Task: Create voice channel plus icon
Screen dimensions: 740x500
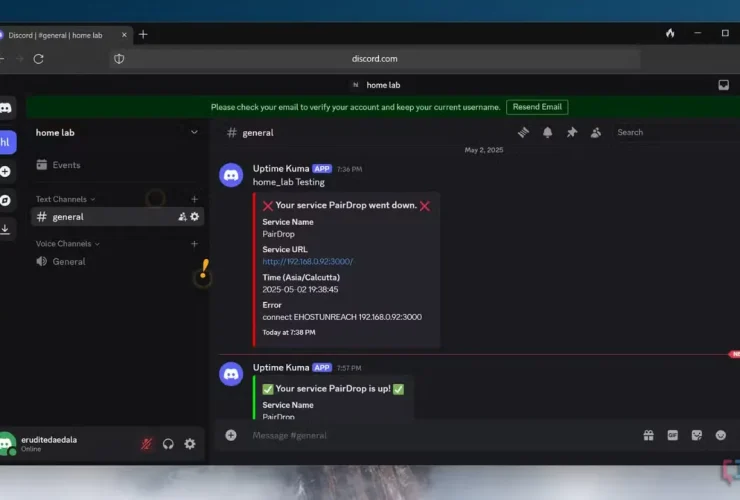Action: pyautogui.click(x=194, y=244)
